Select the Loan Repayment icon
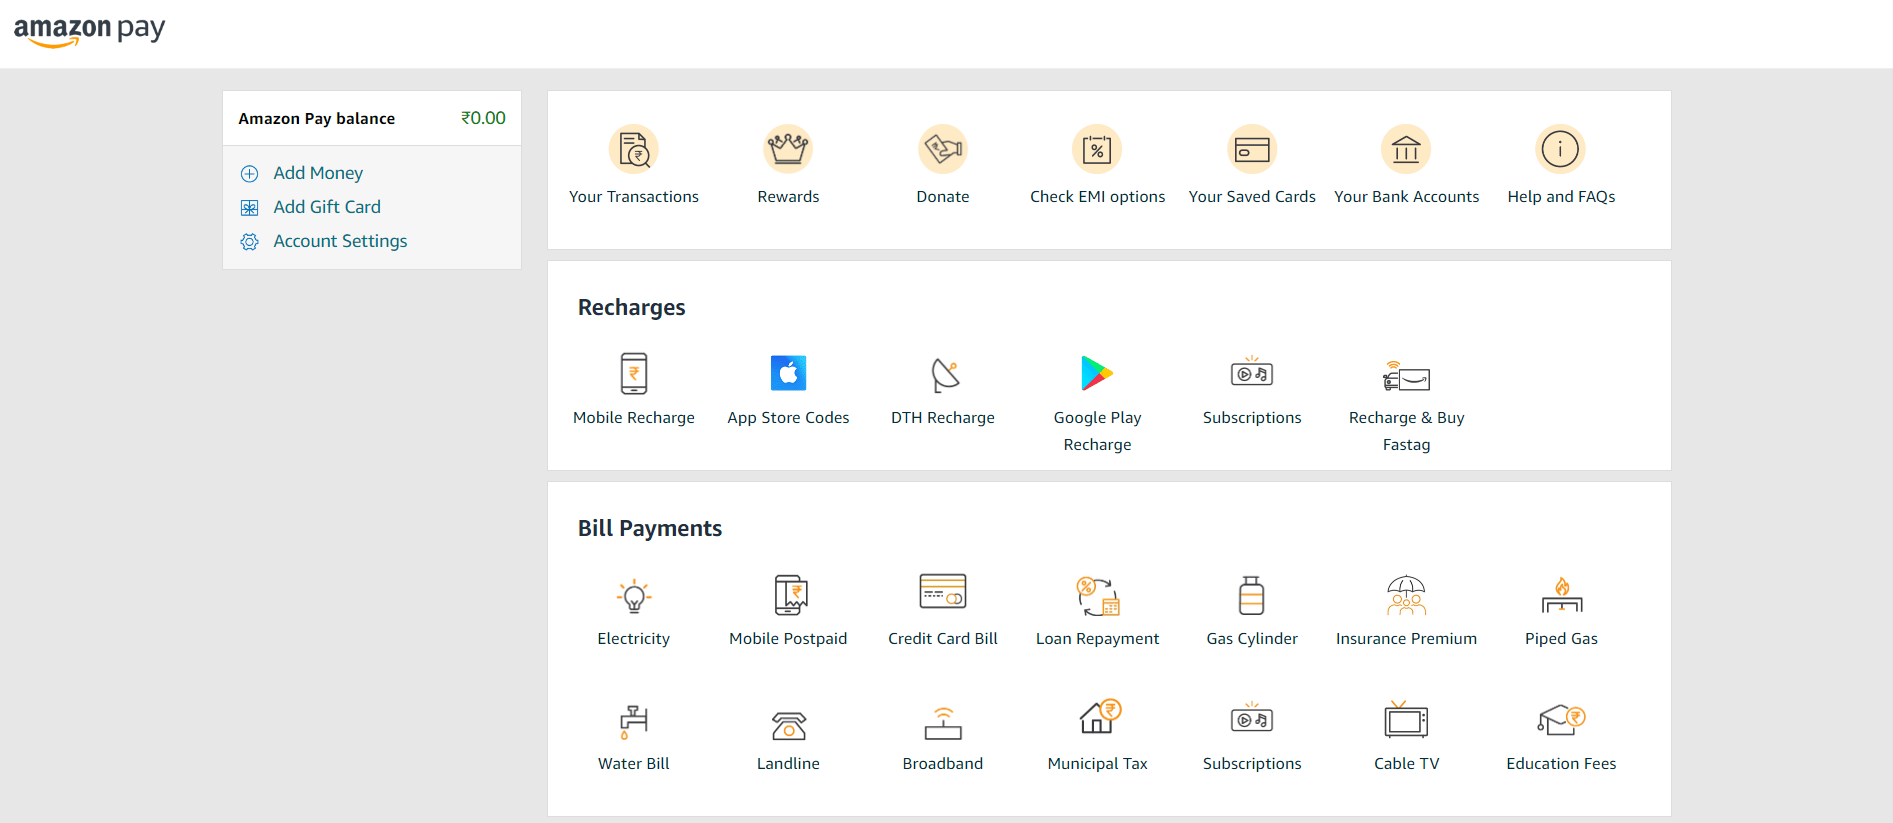 click(x=1098, y=596)
